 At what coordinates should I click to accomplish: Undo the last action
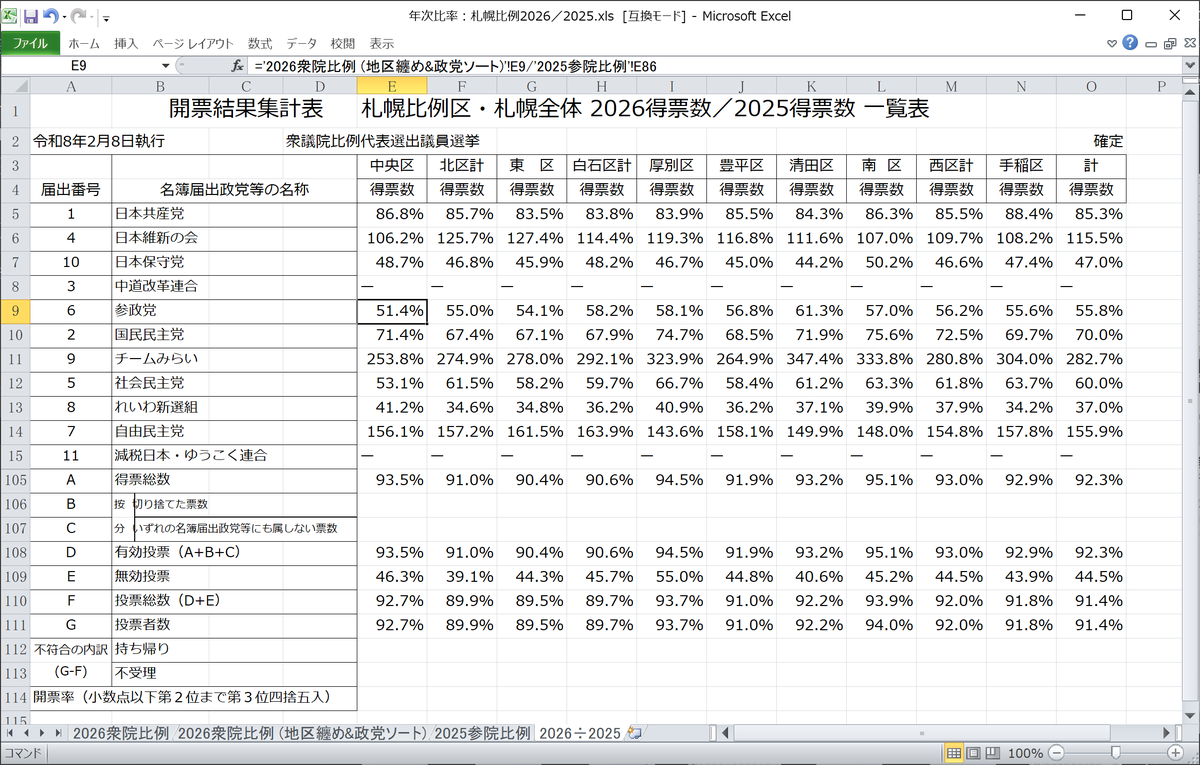(50, 16)
